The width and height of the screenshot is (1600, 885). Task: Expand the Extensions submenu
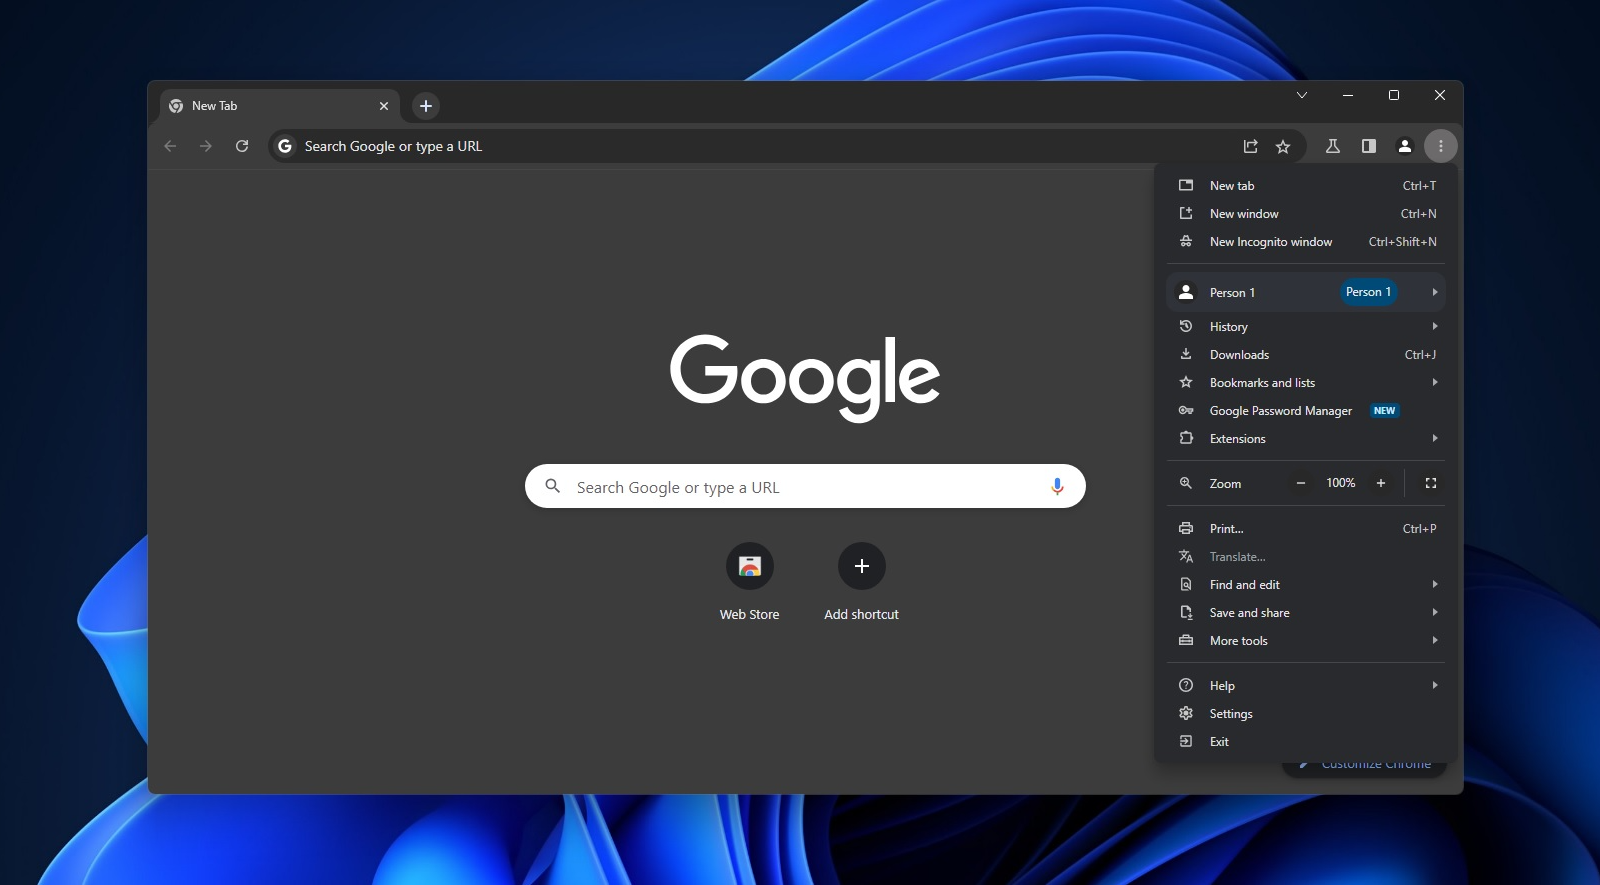pyautogui.click(x=1306, y=439)
